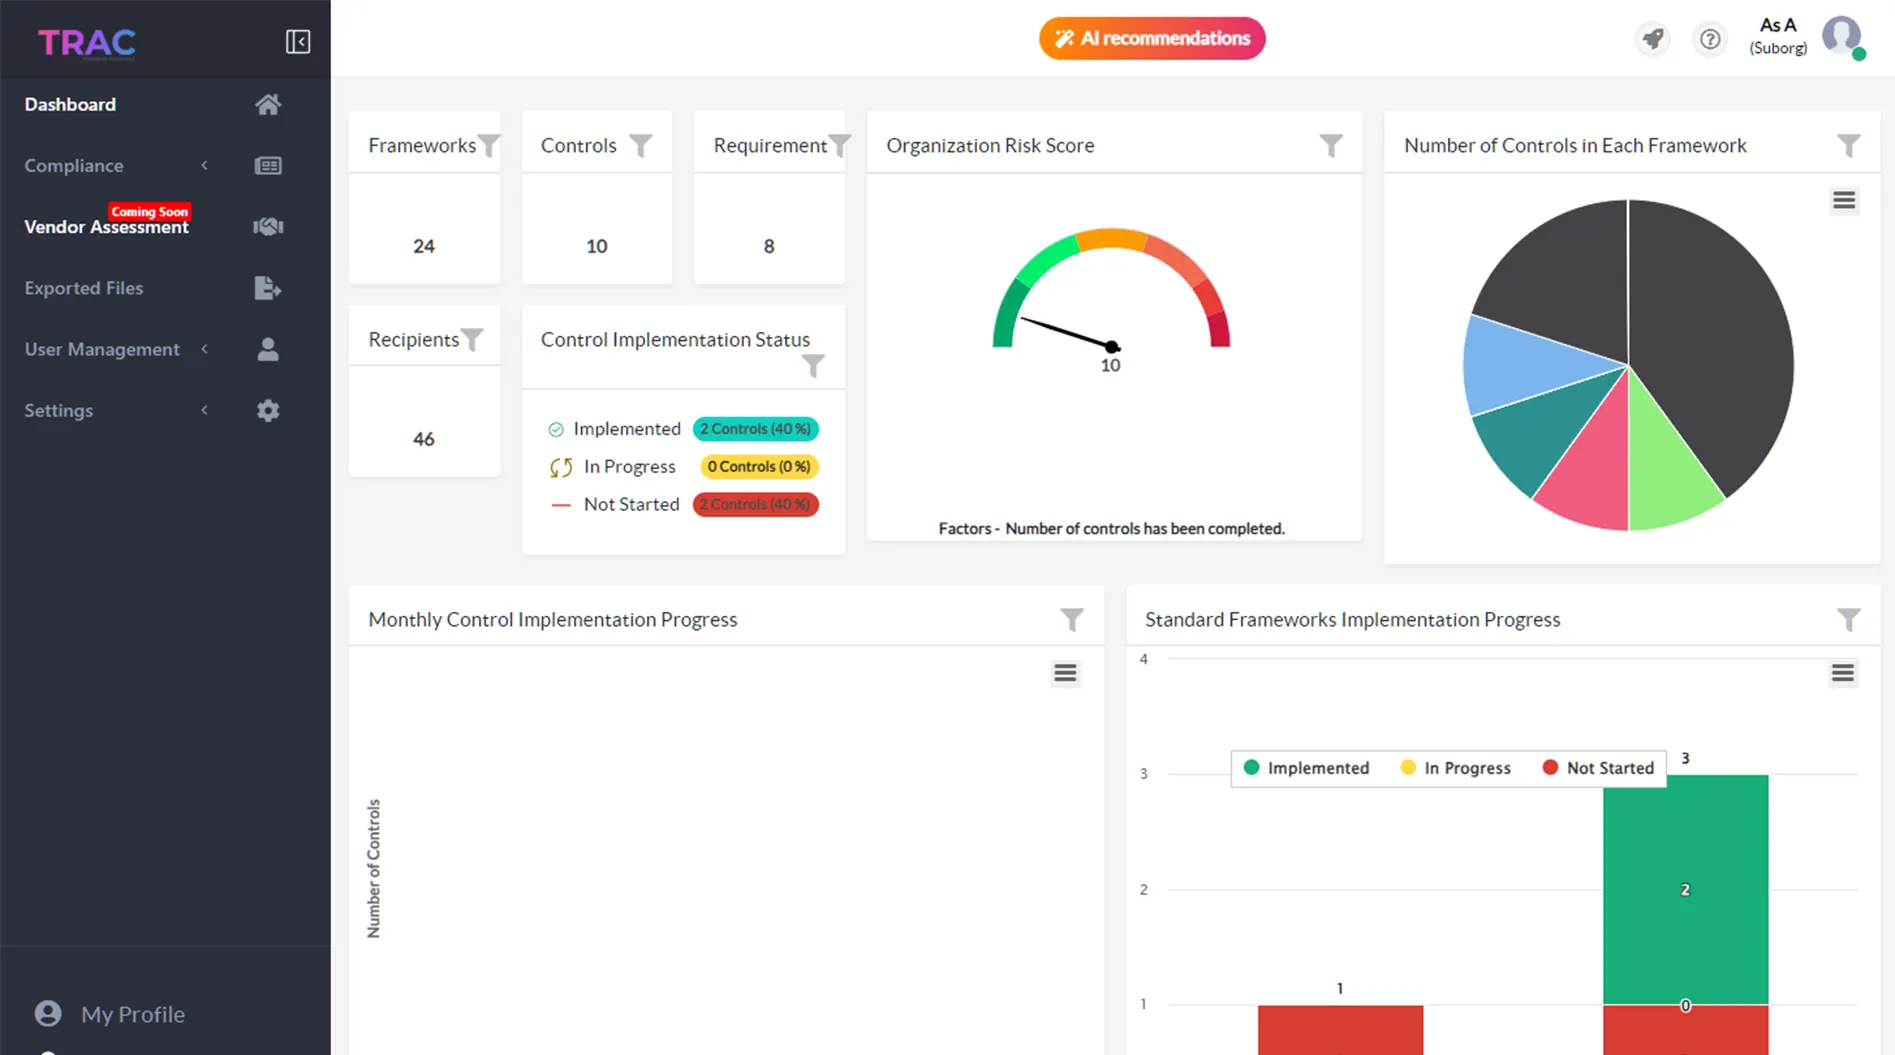Click the User Management person icon

[x=268, y=349]
